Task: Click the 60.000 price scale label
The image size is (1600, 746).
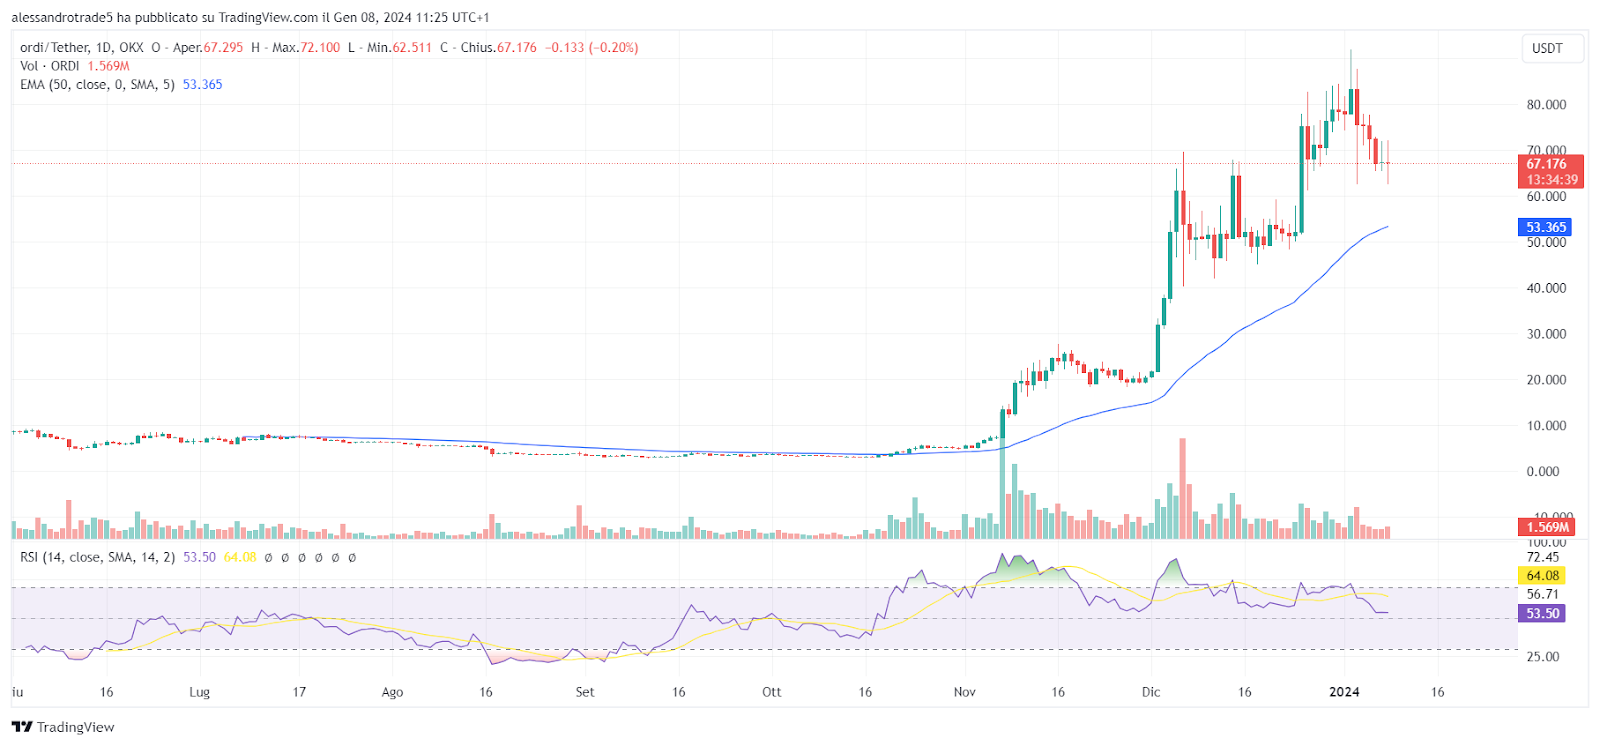Action: click(1546, 197)
